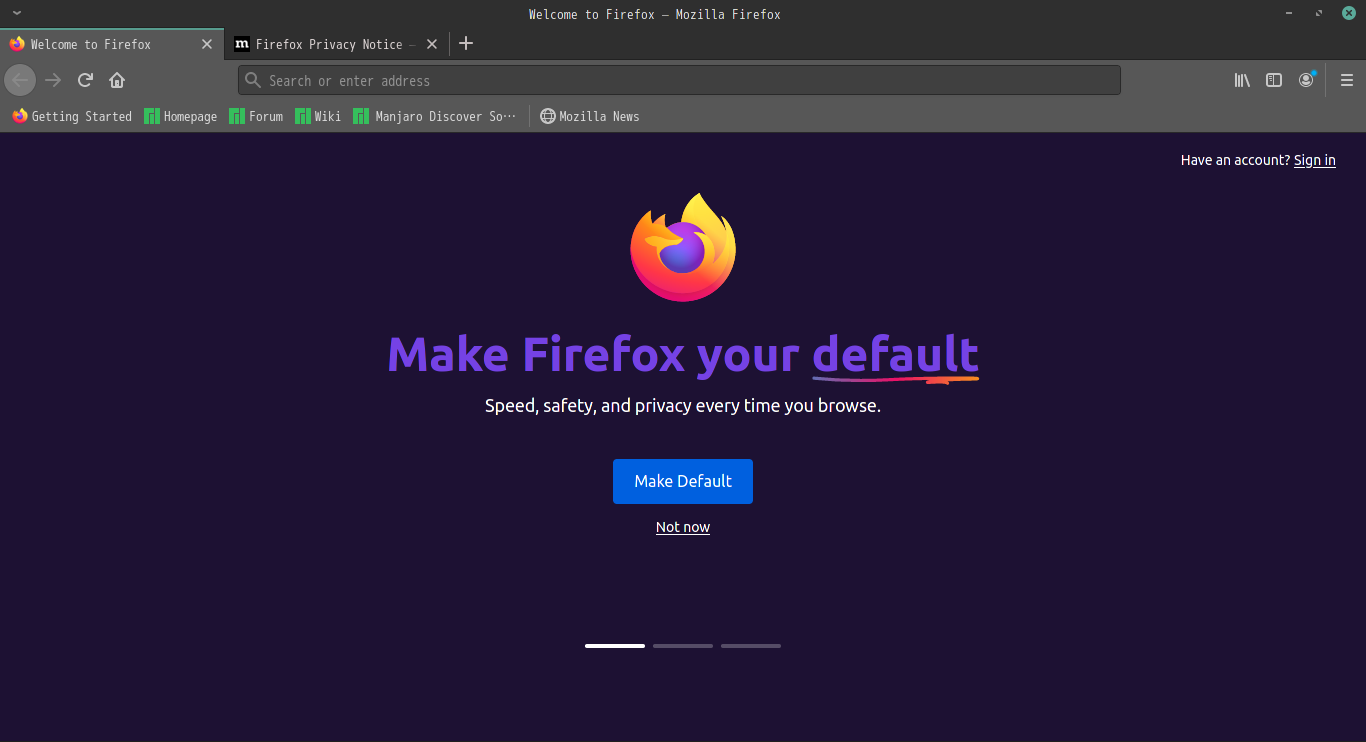
Task: Click the Sign in link
Action: coord(1315,160)
